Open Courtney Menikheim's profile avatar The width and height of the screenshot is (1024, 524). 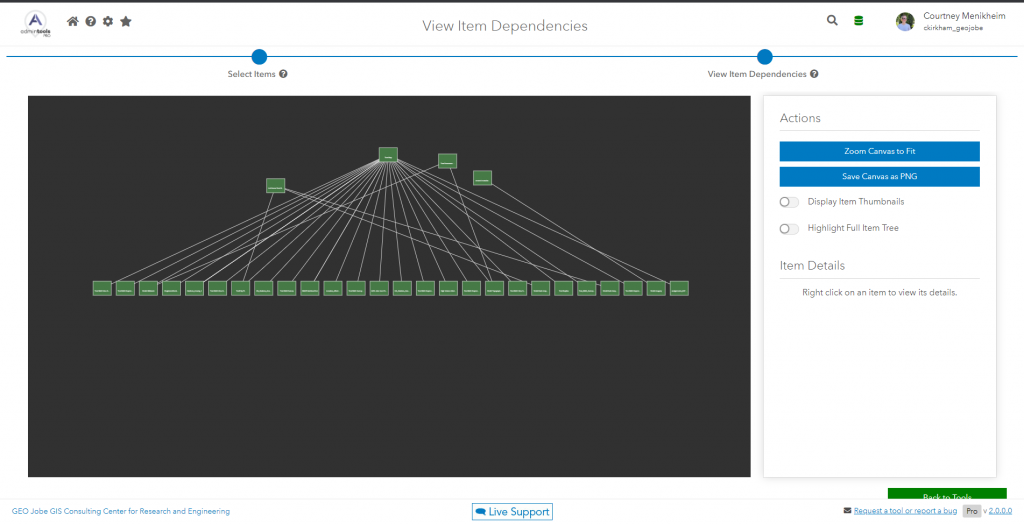coord(905,22)
